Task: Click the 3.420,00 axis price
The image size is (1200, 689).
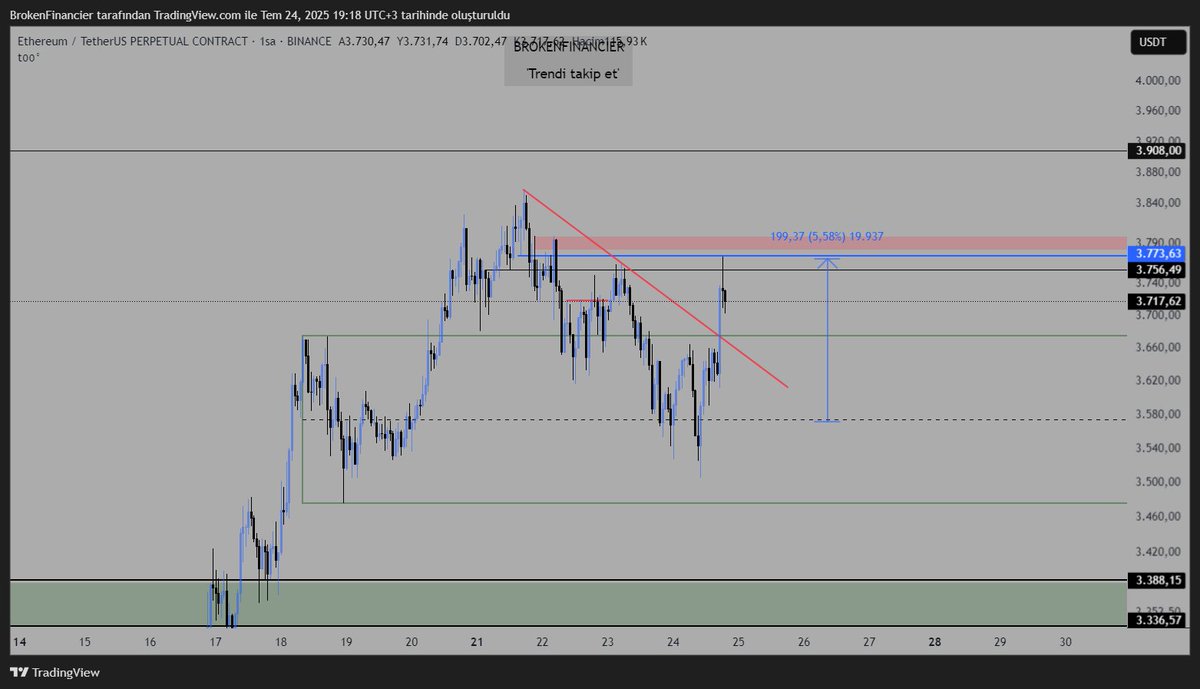Action: [1157, 552]
